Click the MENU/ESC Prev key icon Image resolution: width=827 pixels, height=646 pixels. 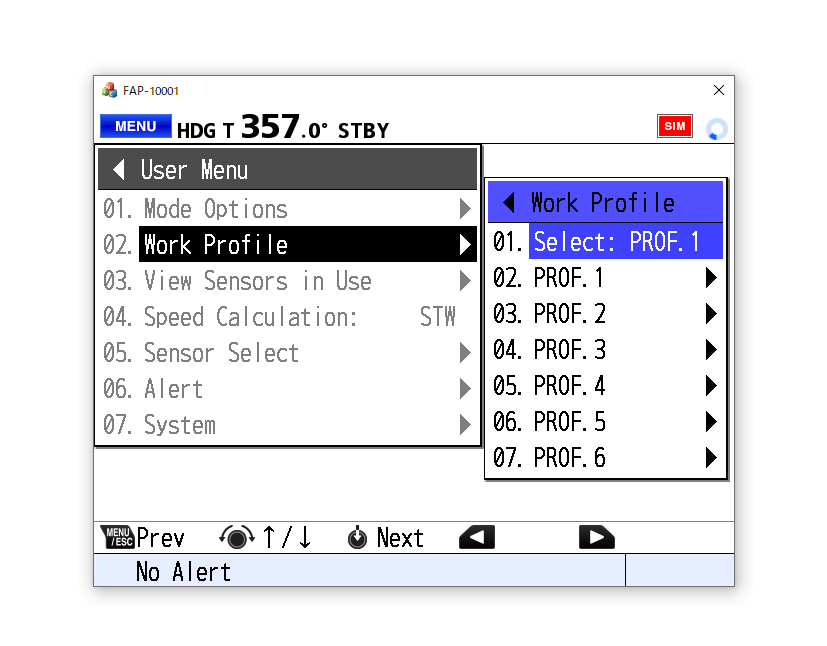(117, 537)
